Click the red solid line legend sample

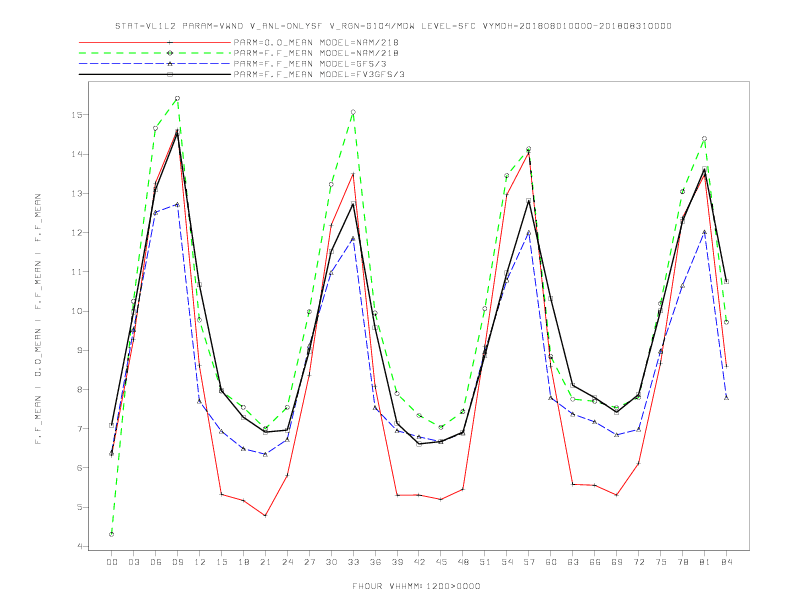pos(155,42)
